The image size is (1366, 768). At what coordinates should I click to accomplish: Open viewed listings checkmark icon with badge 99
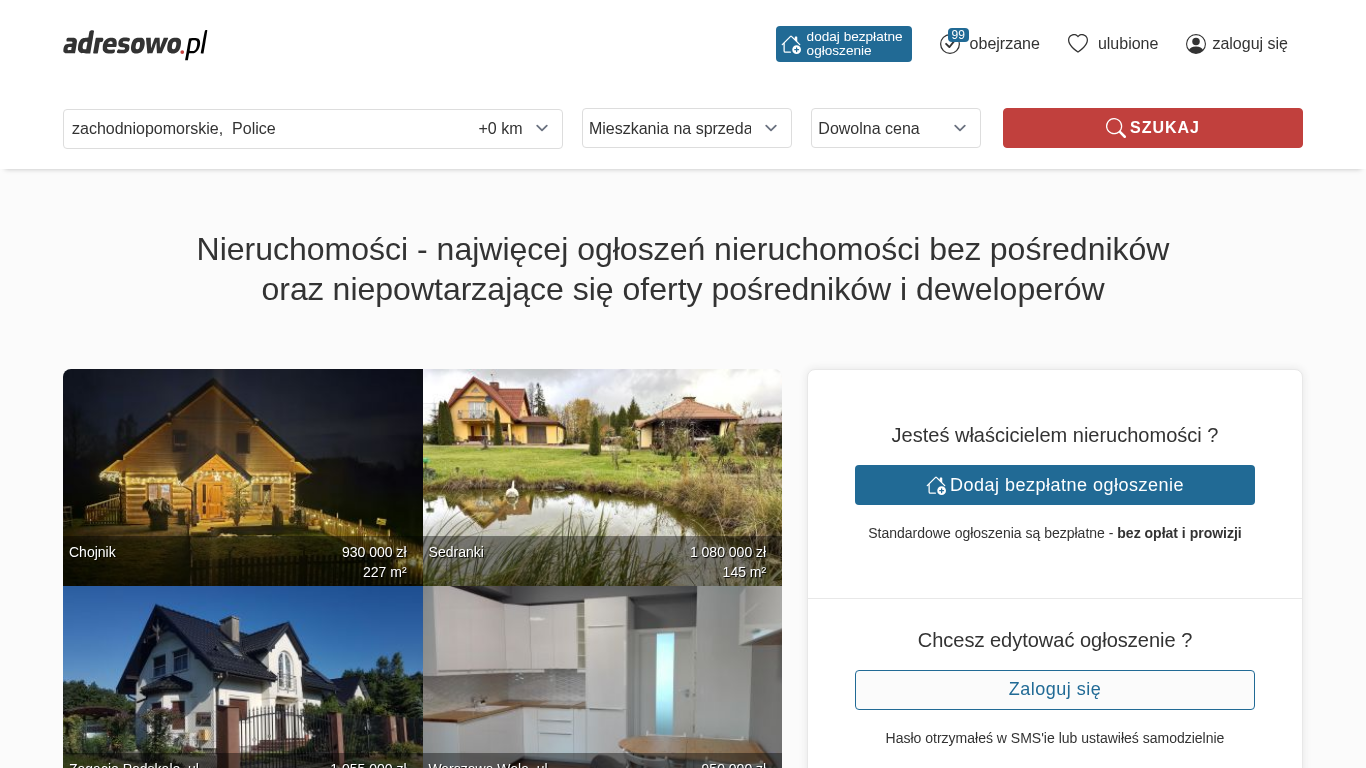(950, 44)
